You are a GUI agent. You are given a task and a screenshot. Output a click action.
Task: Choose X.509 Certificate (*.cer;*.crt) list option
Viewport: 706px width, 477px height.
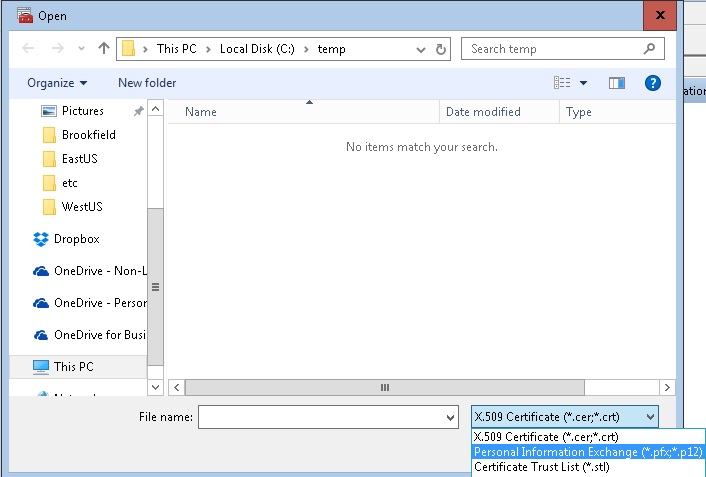point(588,436)
